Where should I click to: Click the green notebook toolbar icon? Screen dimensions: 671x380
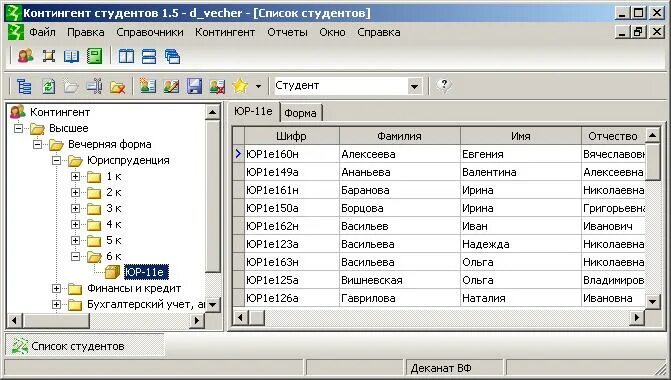[x=95, y=56]
